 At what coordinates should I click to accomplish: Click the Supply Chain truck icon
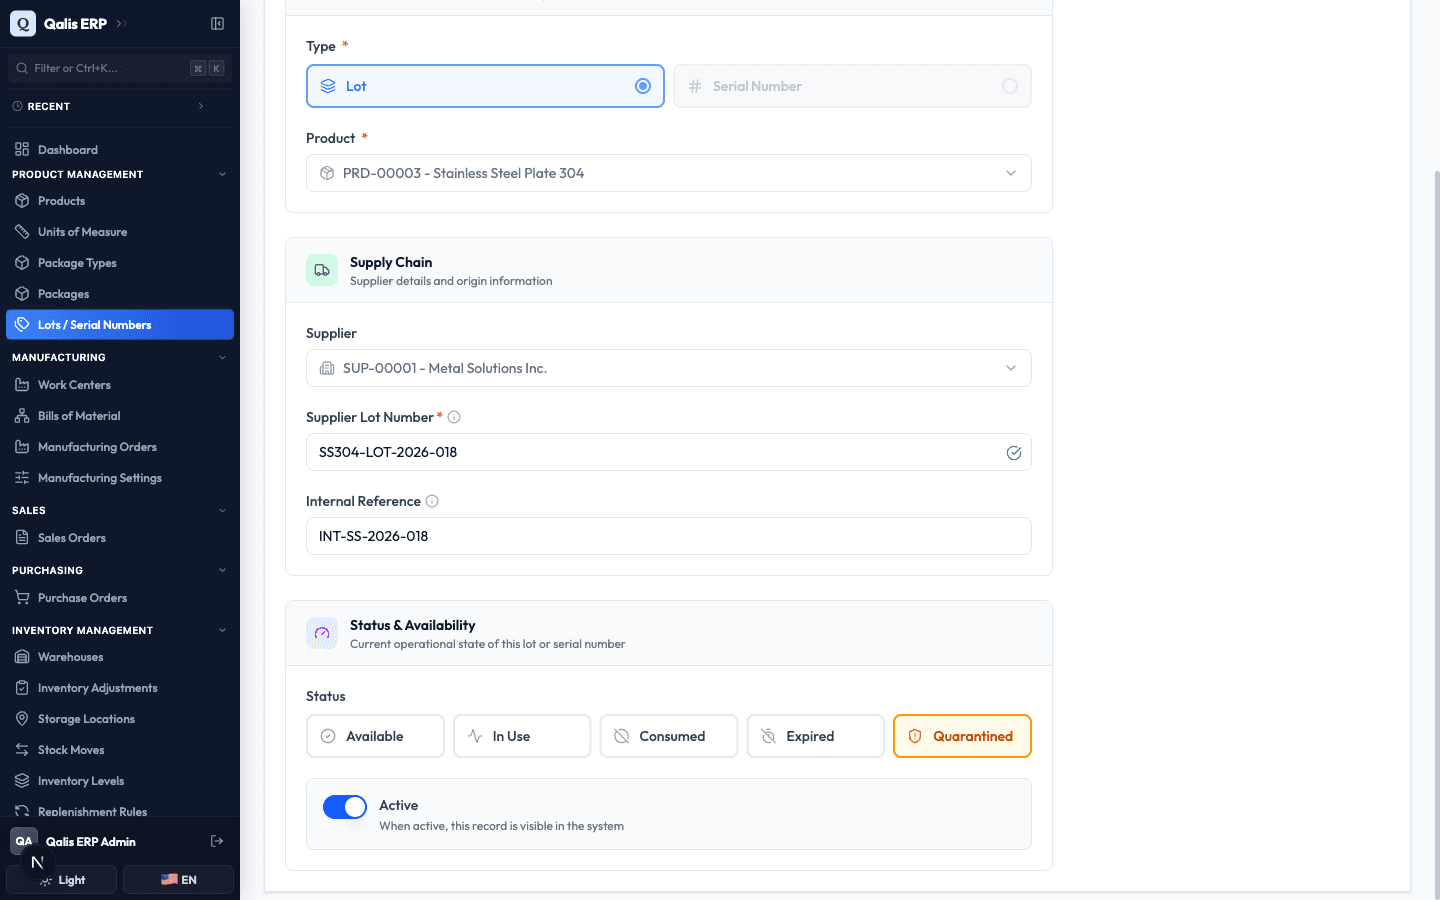pyautogui.click(x=322, y=270)
